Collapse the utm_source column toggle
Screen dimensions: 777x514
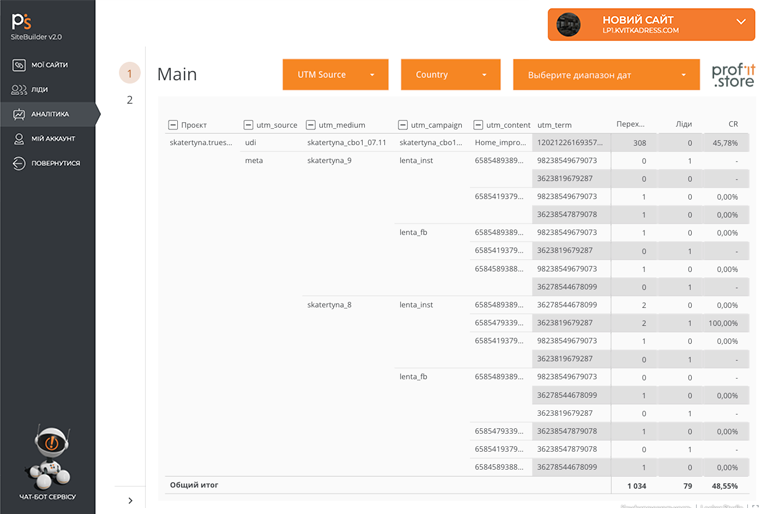(x=249, y=125)
